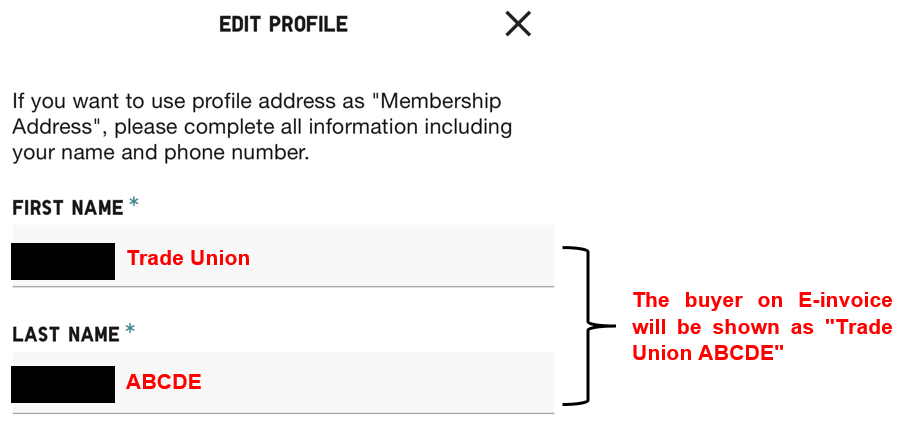This screenshot has height=428, width=897.
Task: Click the FIRST NAME label
Action: click(67, 208)
